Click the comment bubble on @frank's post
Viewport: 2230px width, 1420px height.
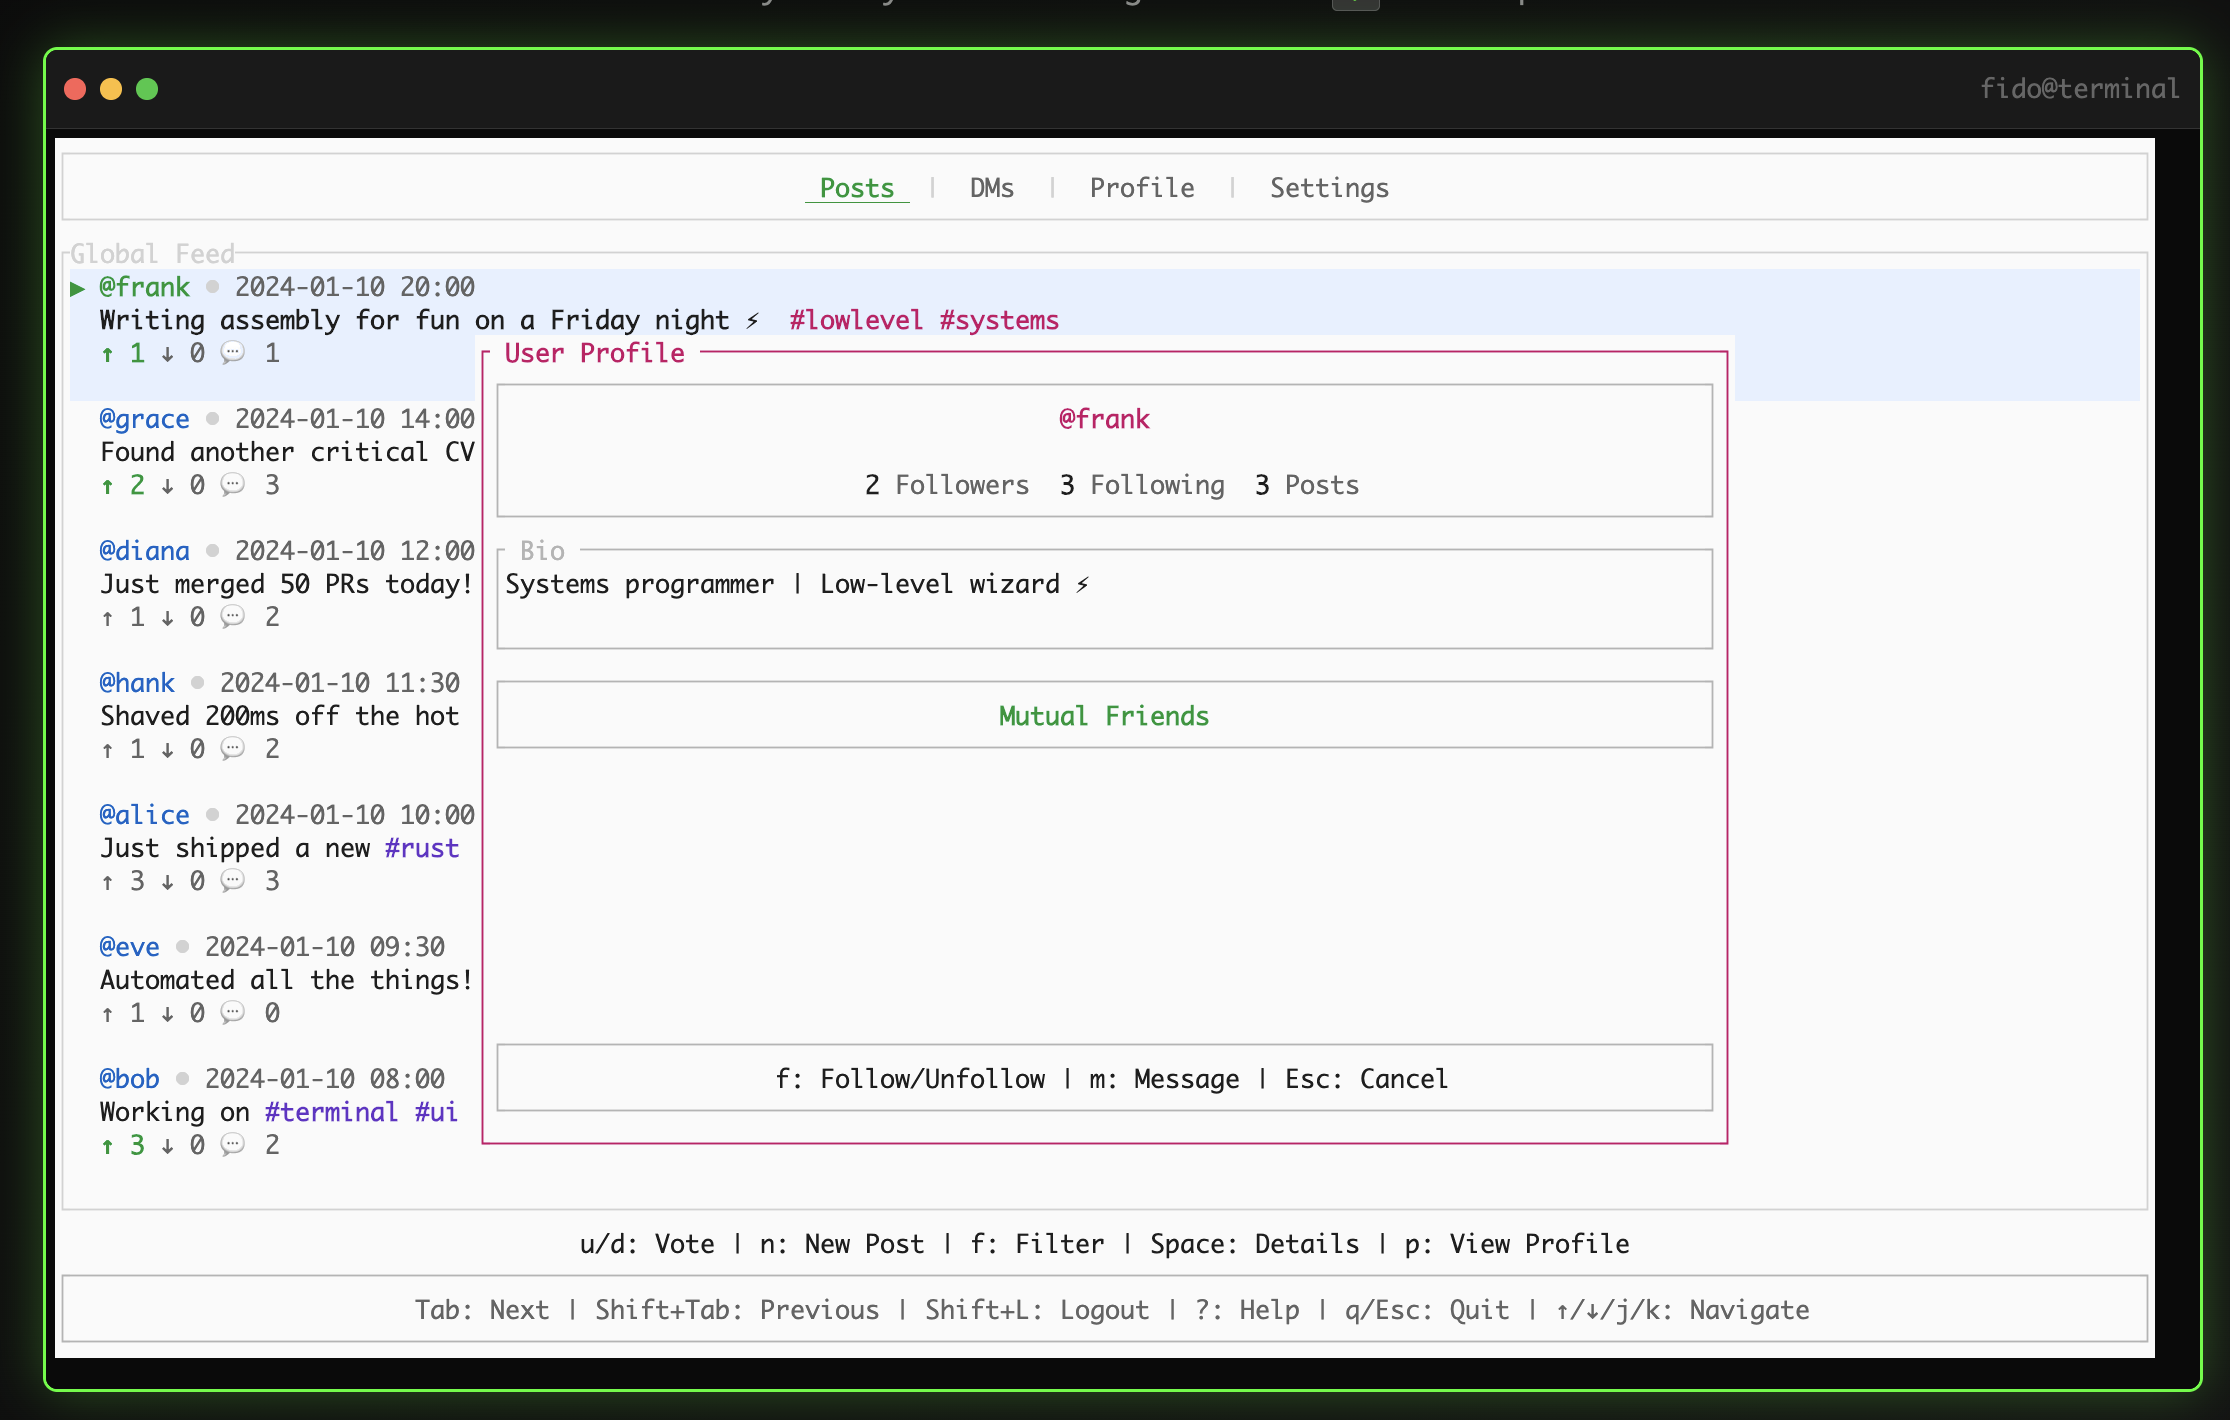232,353
